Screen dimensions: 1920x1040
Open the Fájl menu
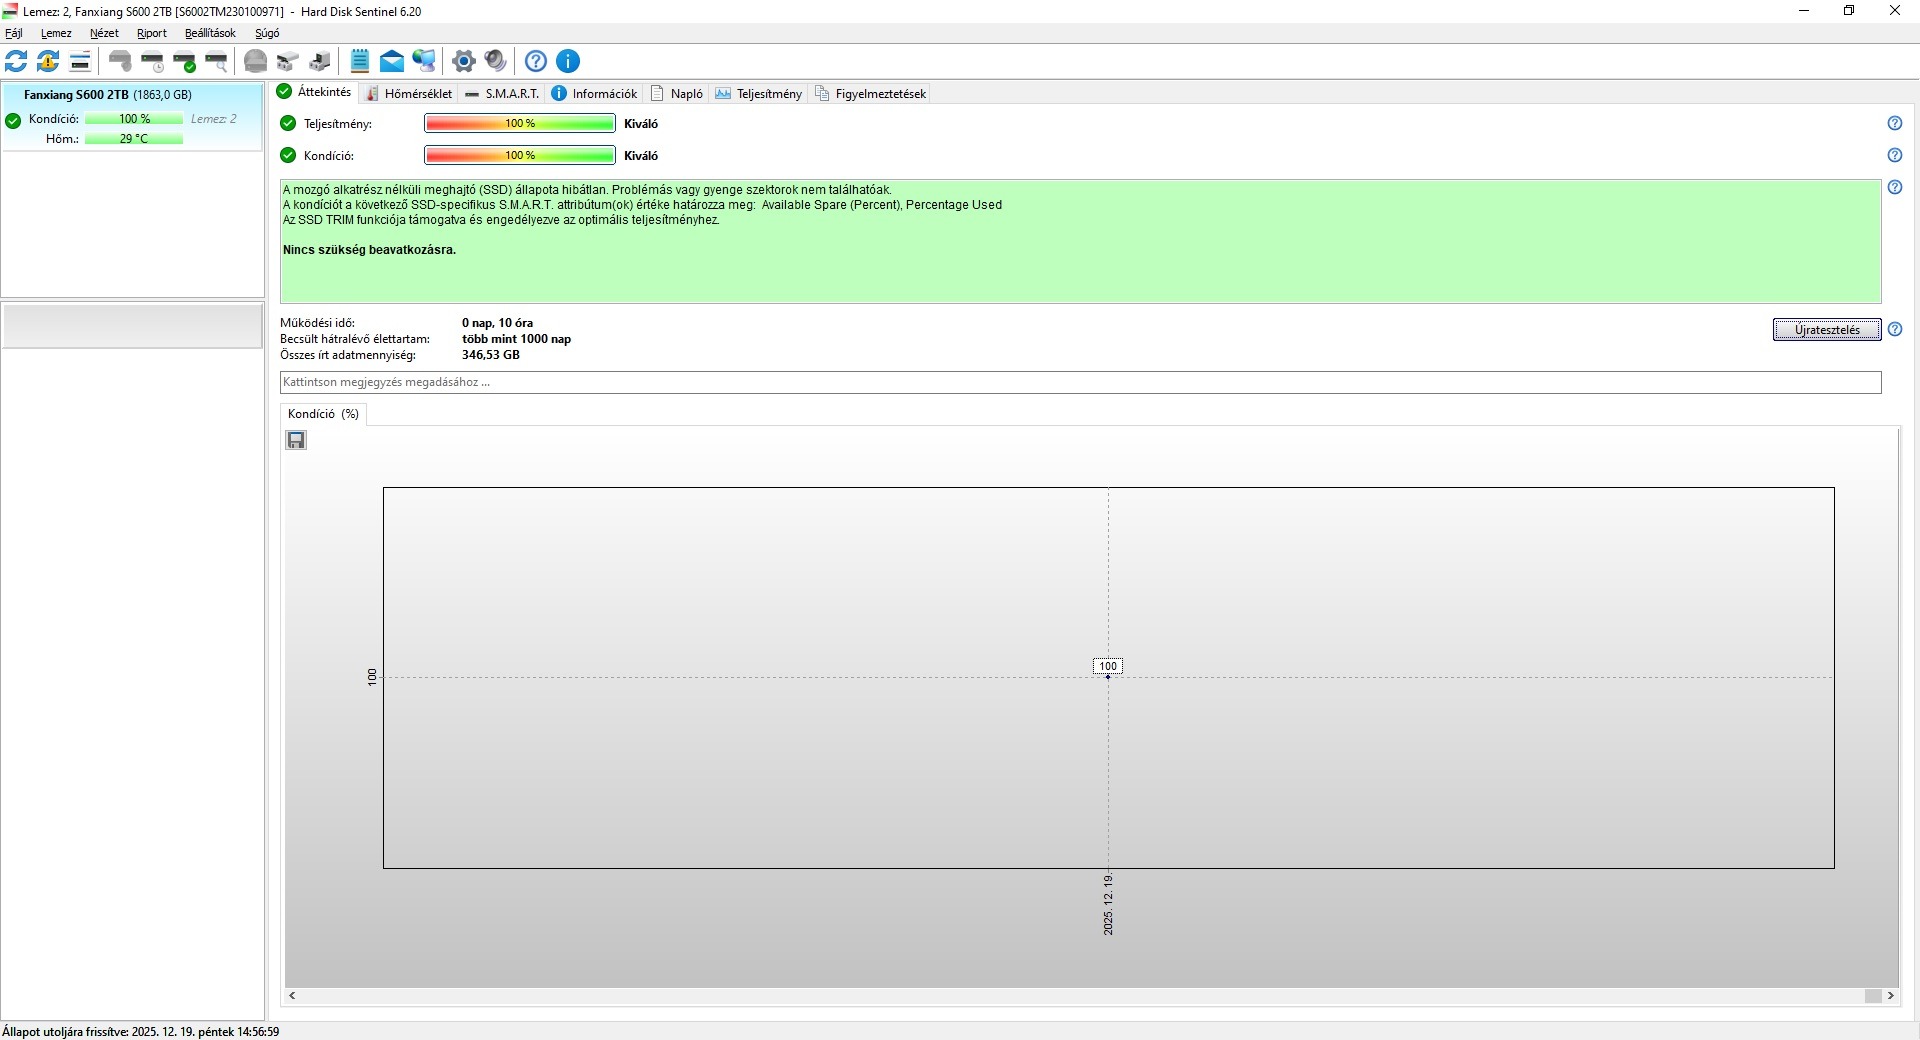pyautogui.click(x=14, y=33)
